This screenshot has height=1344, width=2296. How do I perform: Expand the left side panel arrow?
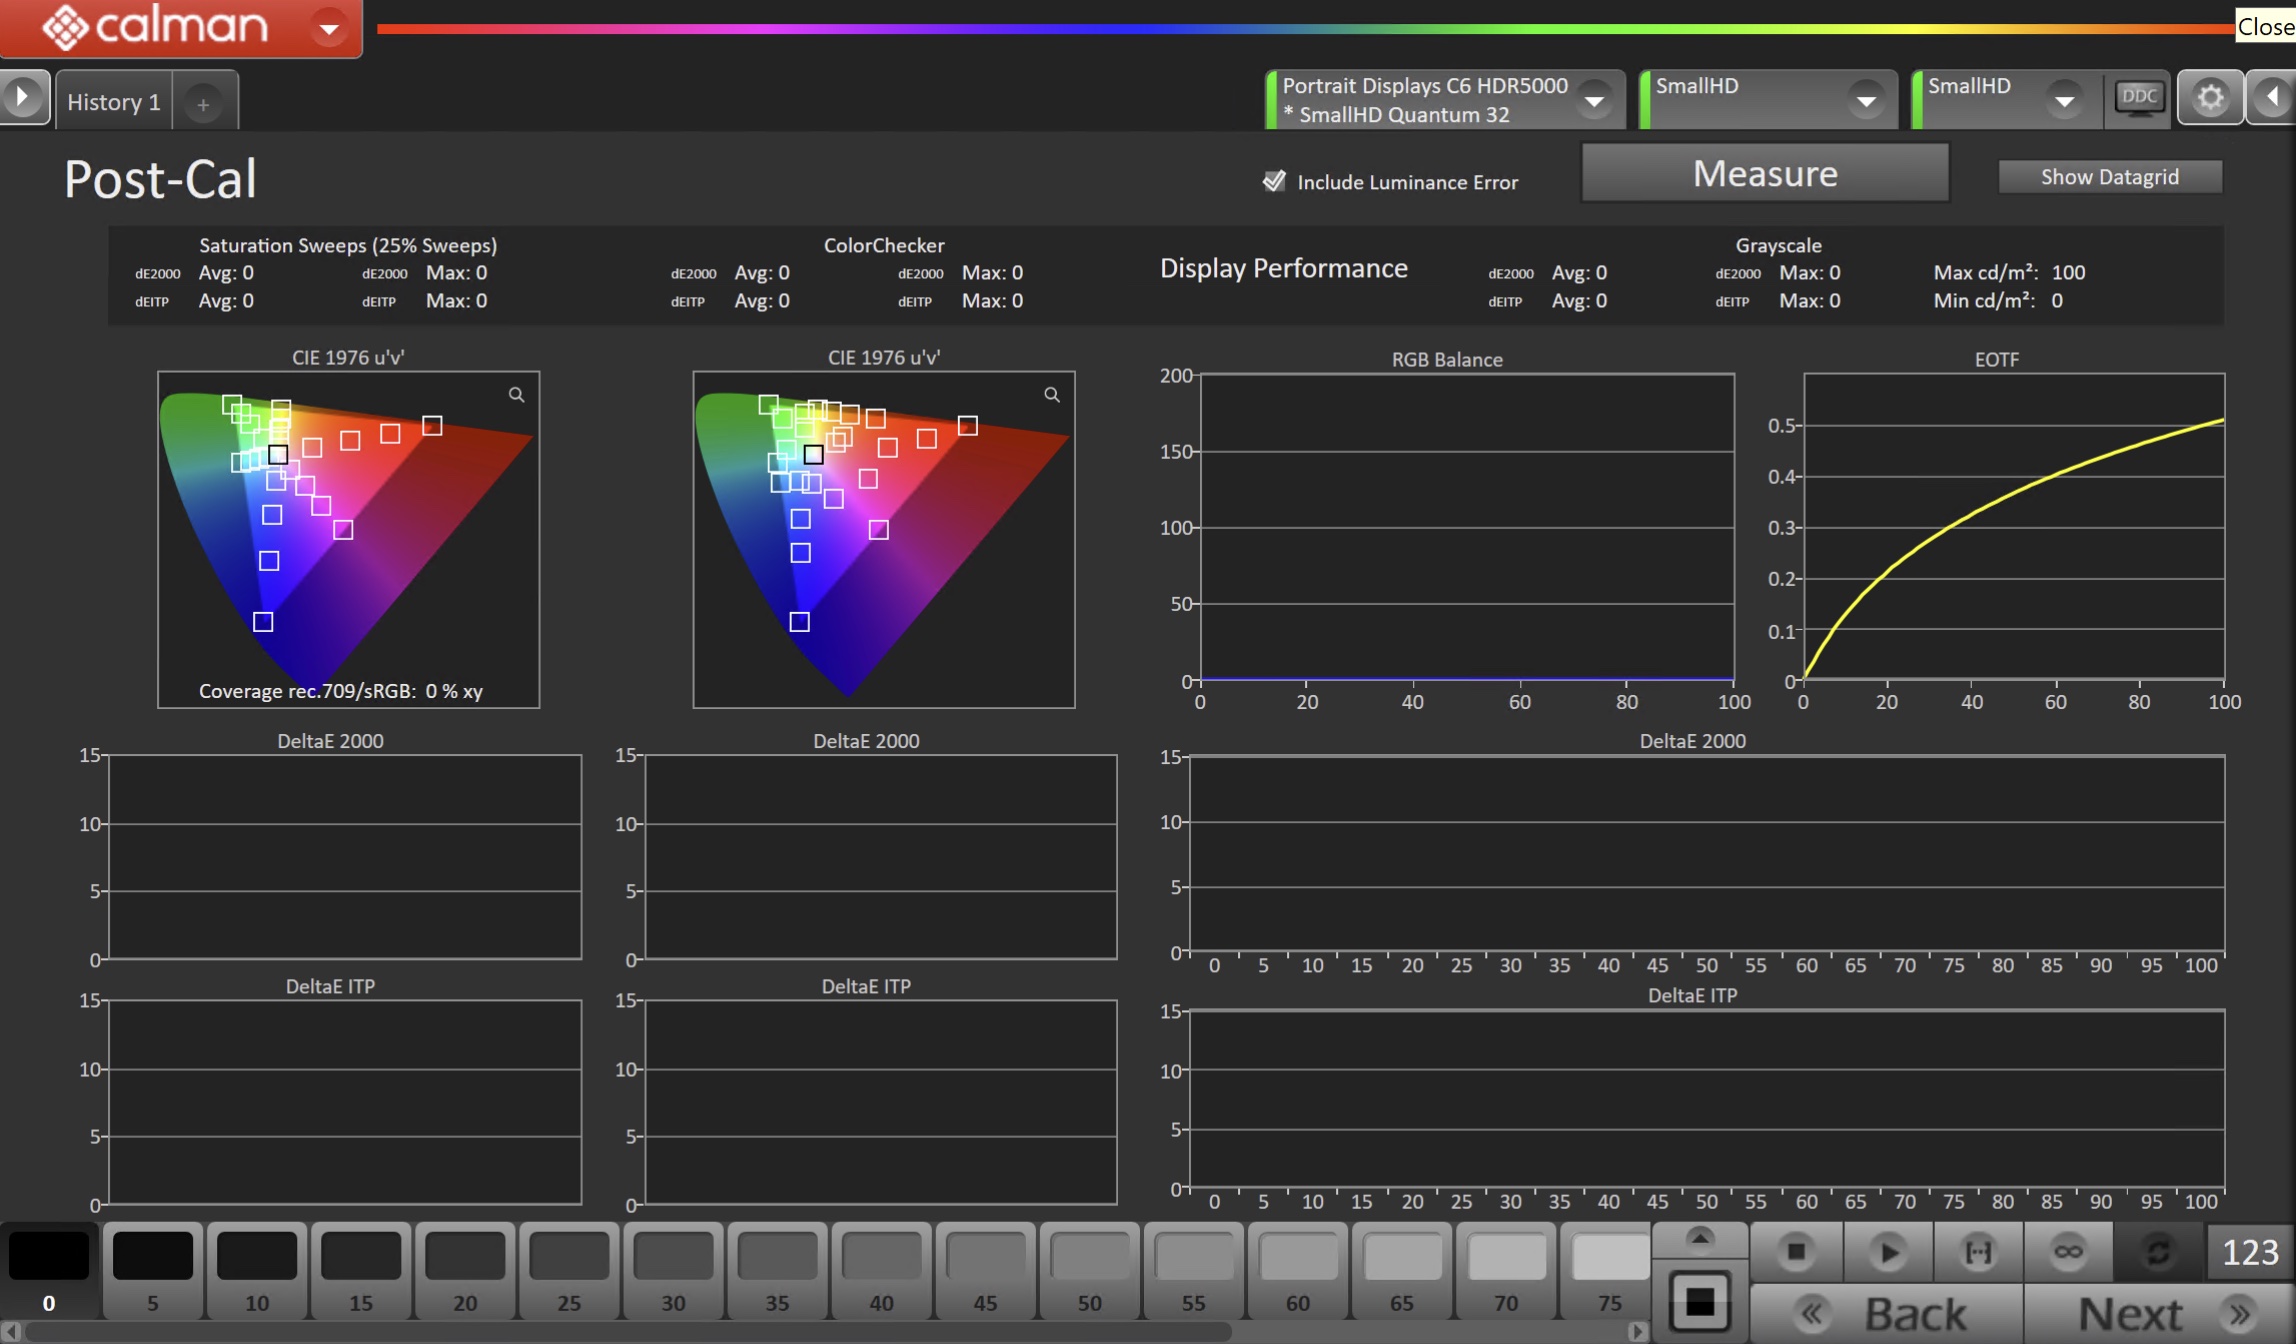(22, 98)
